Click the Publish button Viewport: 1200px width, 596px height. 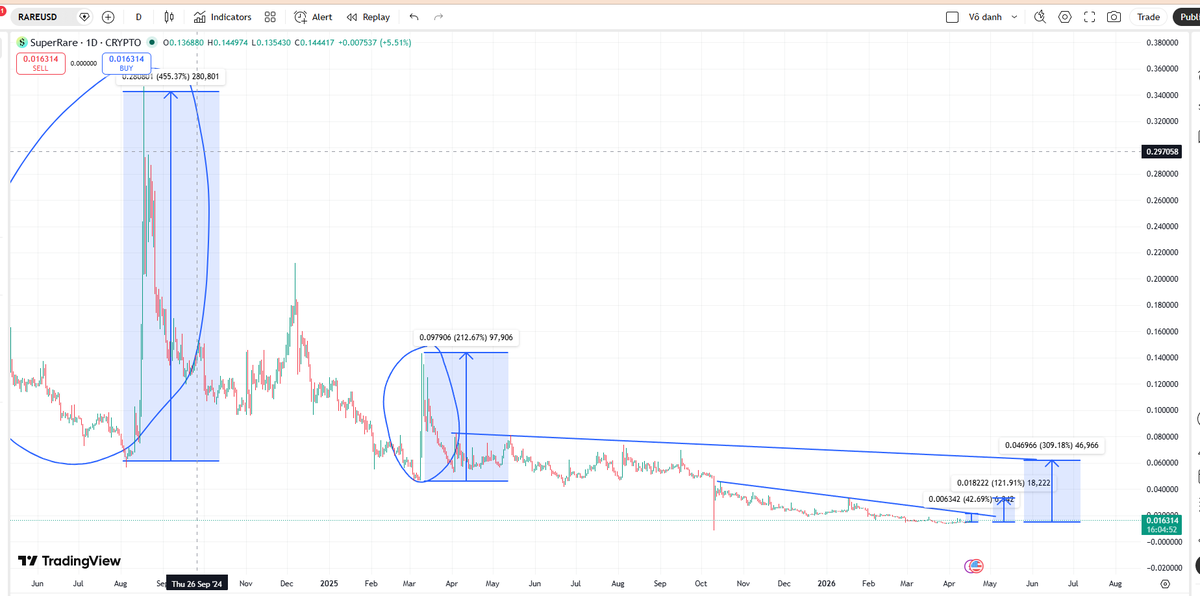tap(1188, 17)
